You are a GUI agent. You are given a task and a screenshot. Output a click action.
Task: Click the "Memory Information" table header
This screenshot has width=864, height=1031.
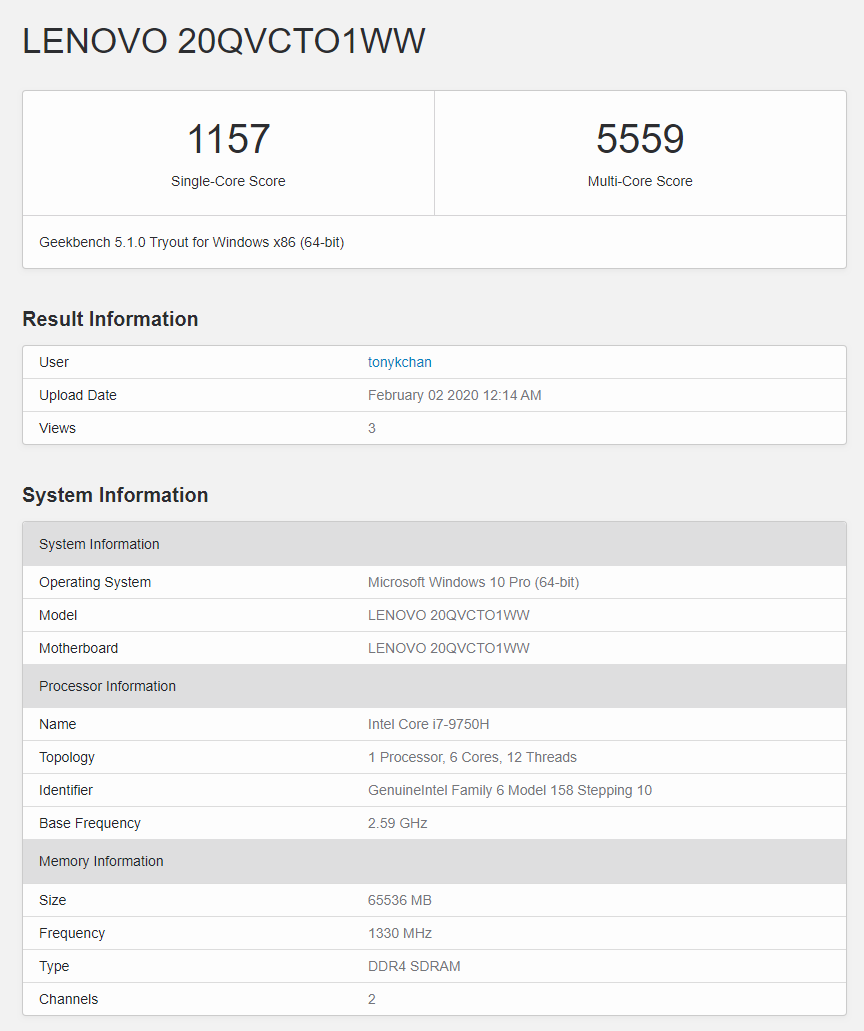pos(434,861)
